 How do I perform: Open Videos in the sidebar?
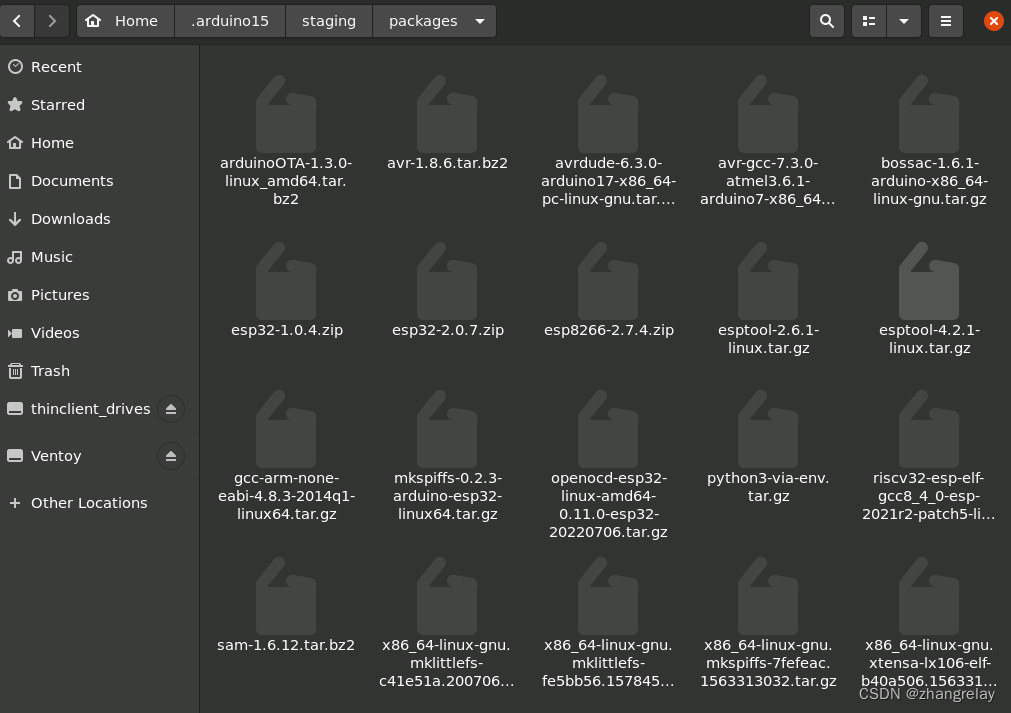tap(99, 333)
